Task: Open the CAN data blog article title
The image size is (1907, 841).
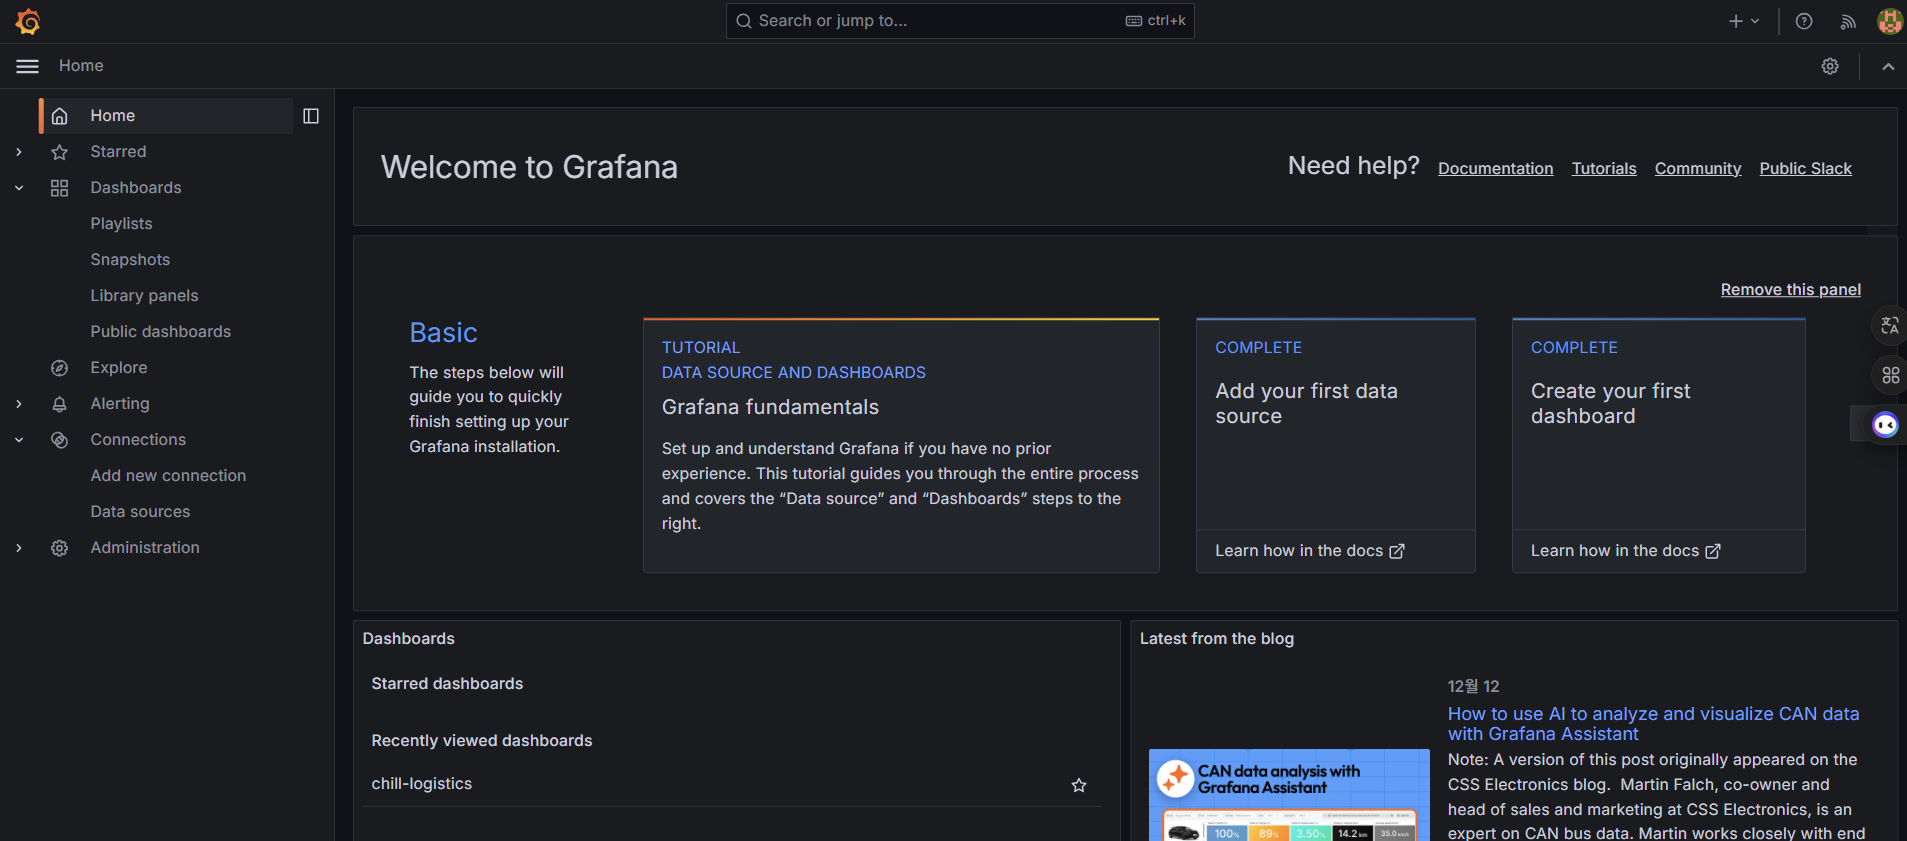Action: point(1653,724)
